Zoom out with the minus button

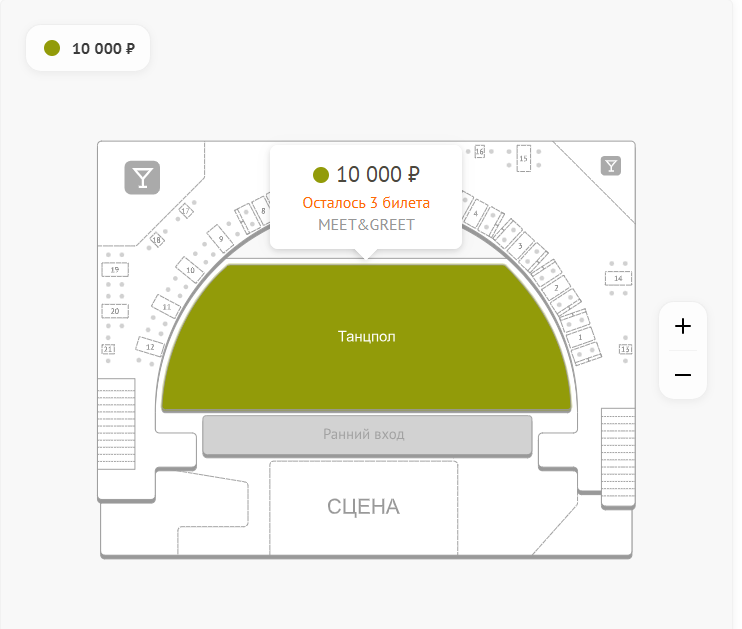pos(683,375)
